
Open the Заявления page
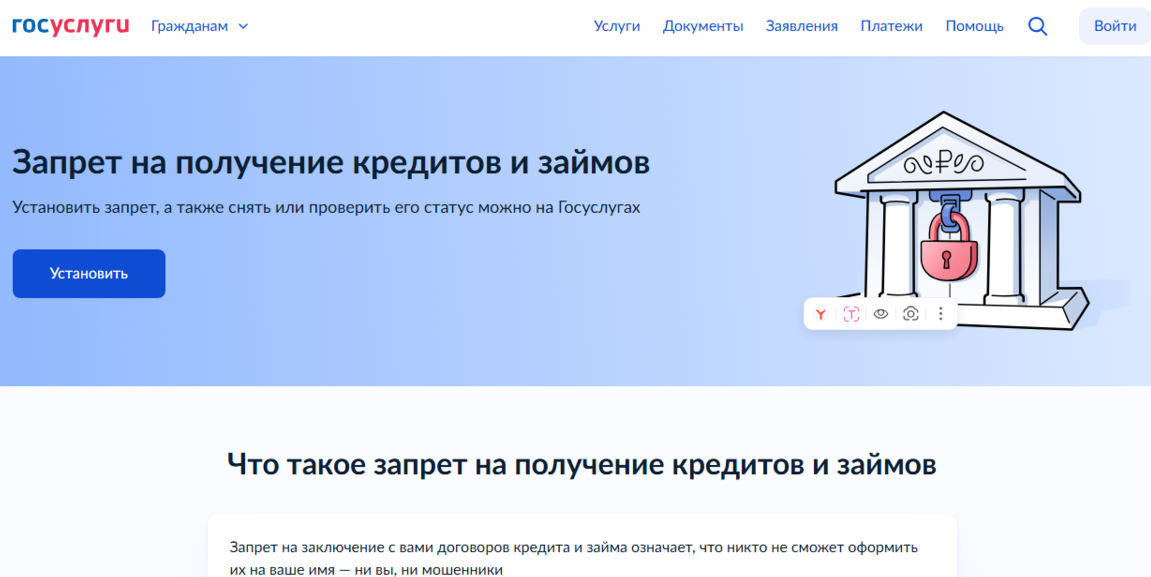(802, 26)
